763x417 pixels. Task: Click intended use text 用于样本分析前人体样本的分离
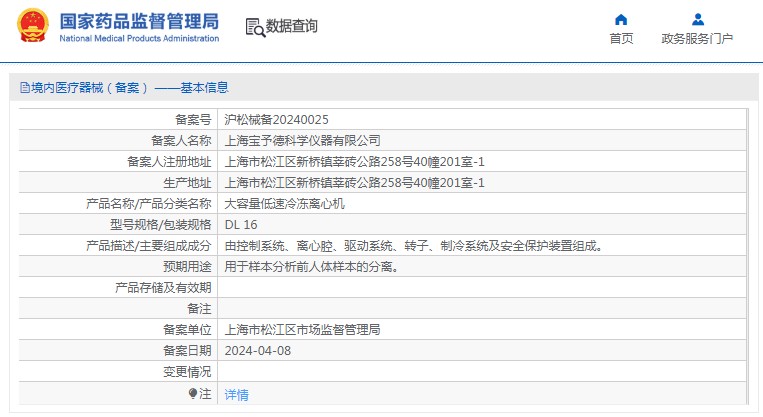click(x=312, y=267)
